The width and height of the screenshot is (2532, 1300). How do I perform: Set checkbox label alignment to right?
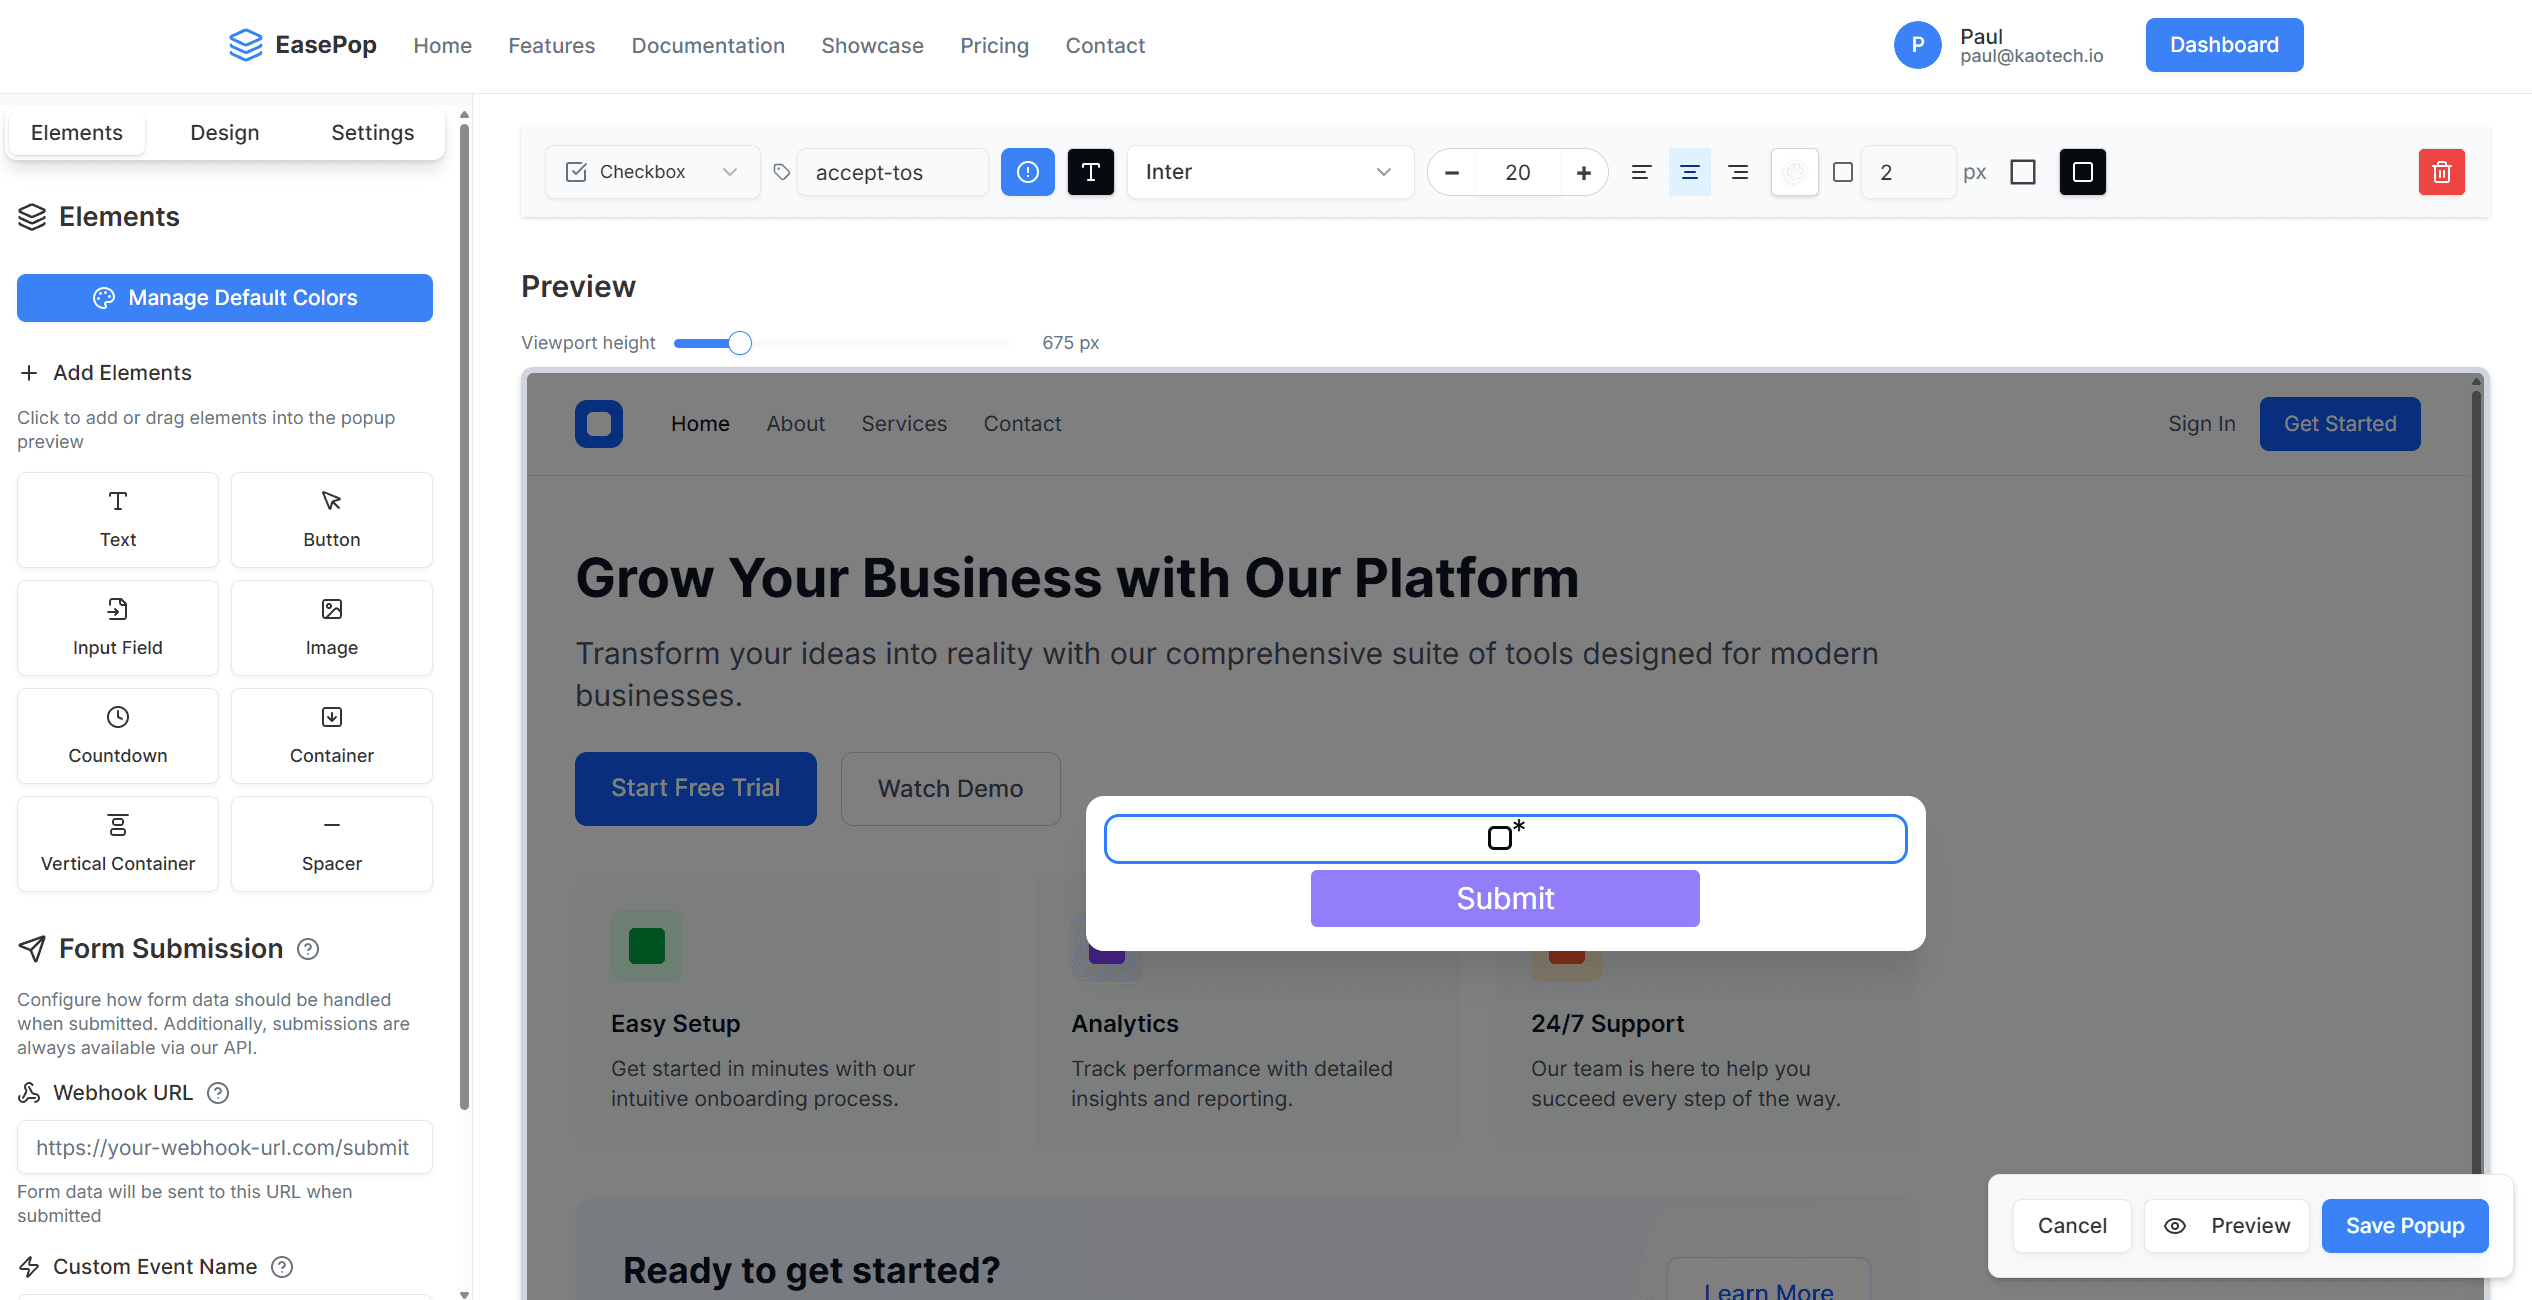pos(1738,172)
